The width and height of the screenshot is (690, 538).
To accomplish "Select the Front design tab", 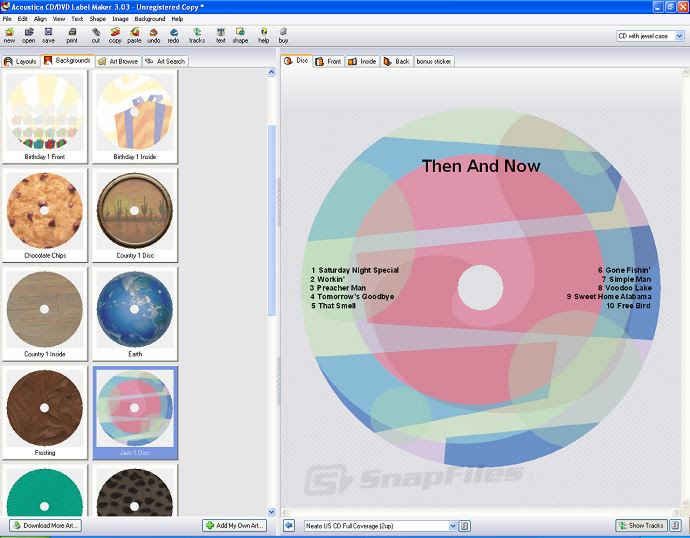I will pos(328,62).
